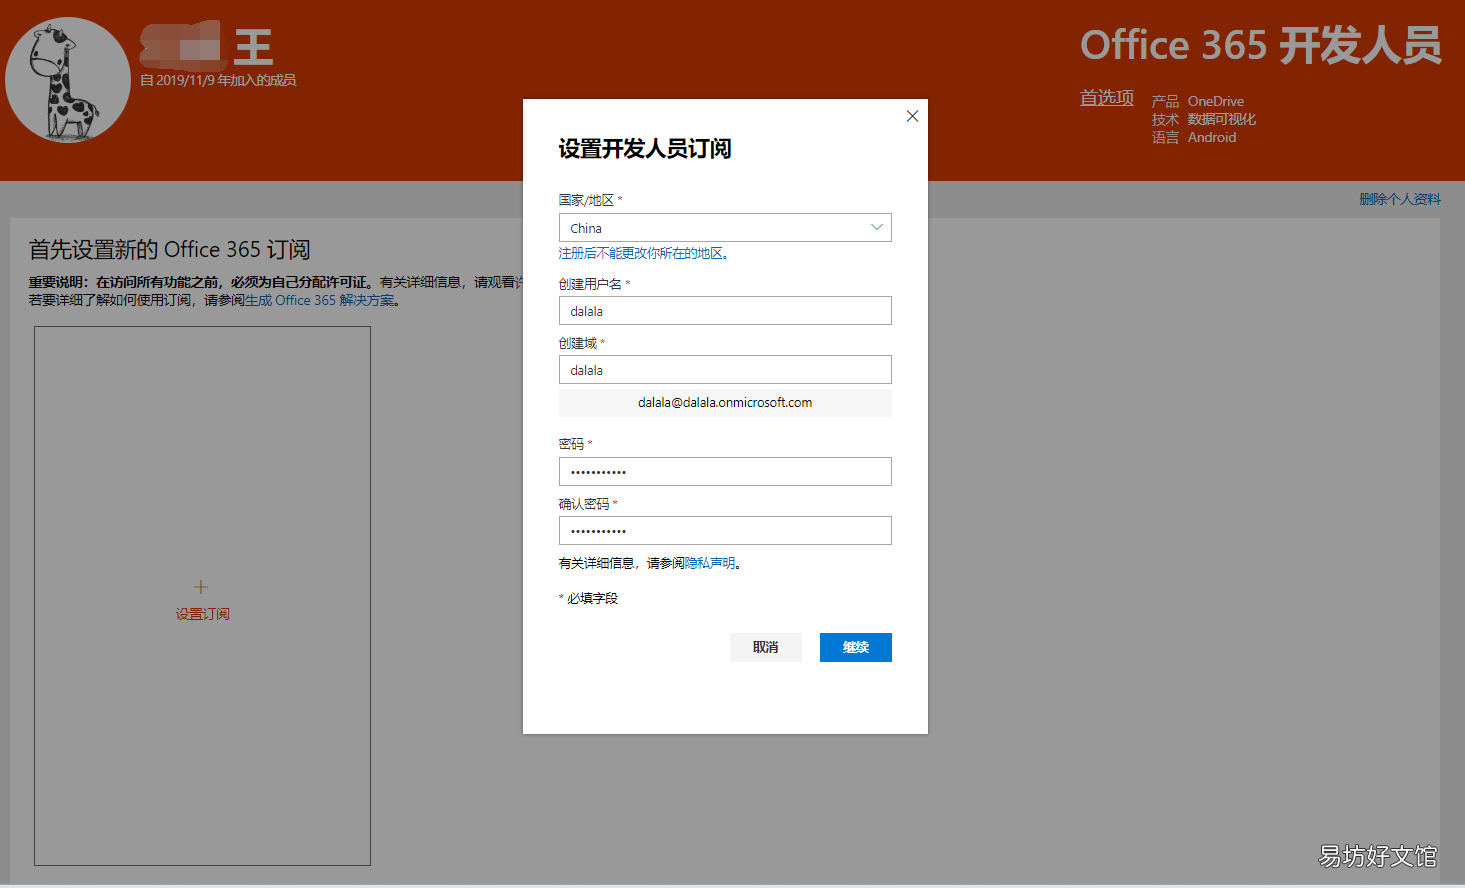Click the blue 继续 continue button
Image resolution: width=1465 pixels, height=888 pixels.
click(856, 647)
